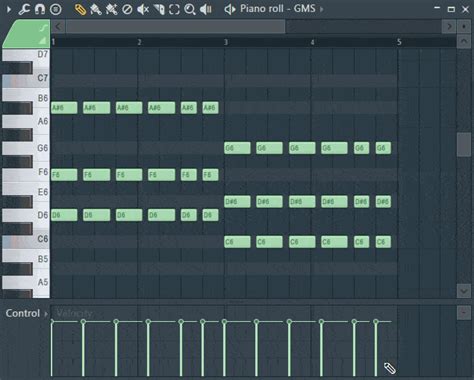Screen dimensions: 474x380
Task: Select the Paint brush tool
Action: coord(96,9)
